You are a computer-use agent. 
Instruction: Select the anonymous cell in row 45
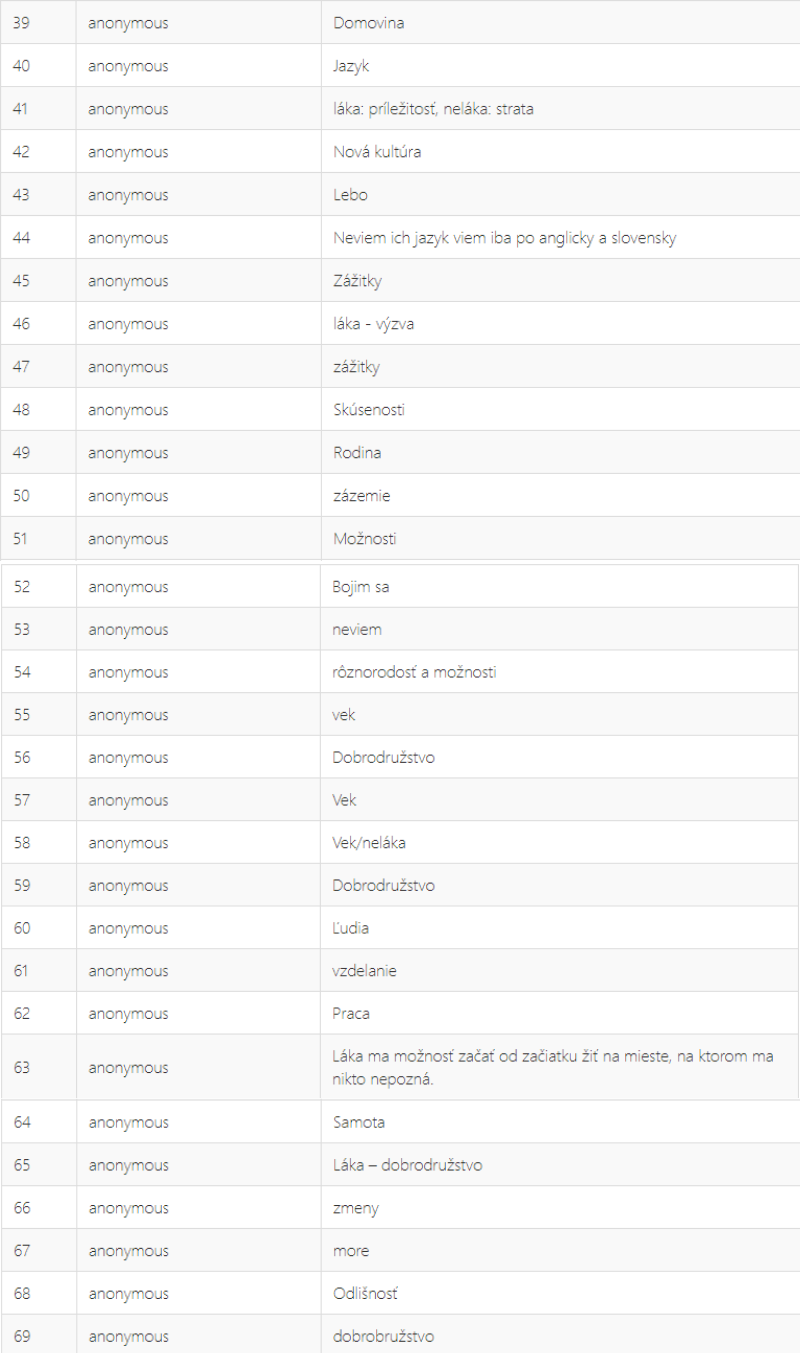tap(198, 281)
